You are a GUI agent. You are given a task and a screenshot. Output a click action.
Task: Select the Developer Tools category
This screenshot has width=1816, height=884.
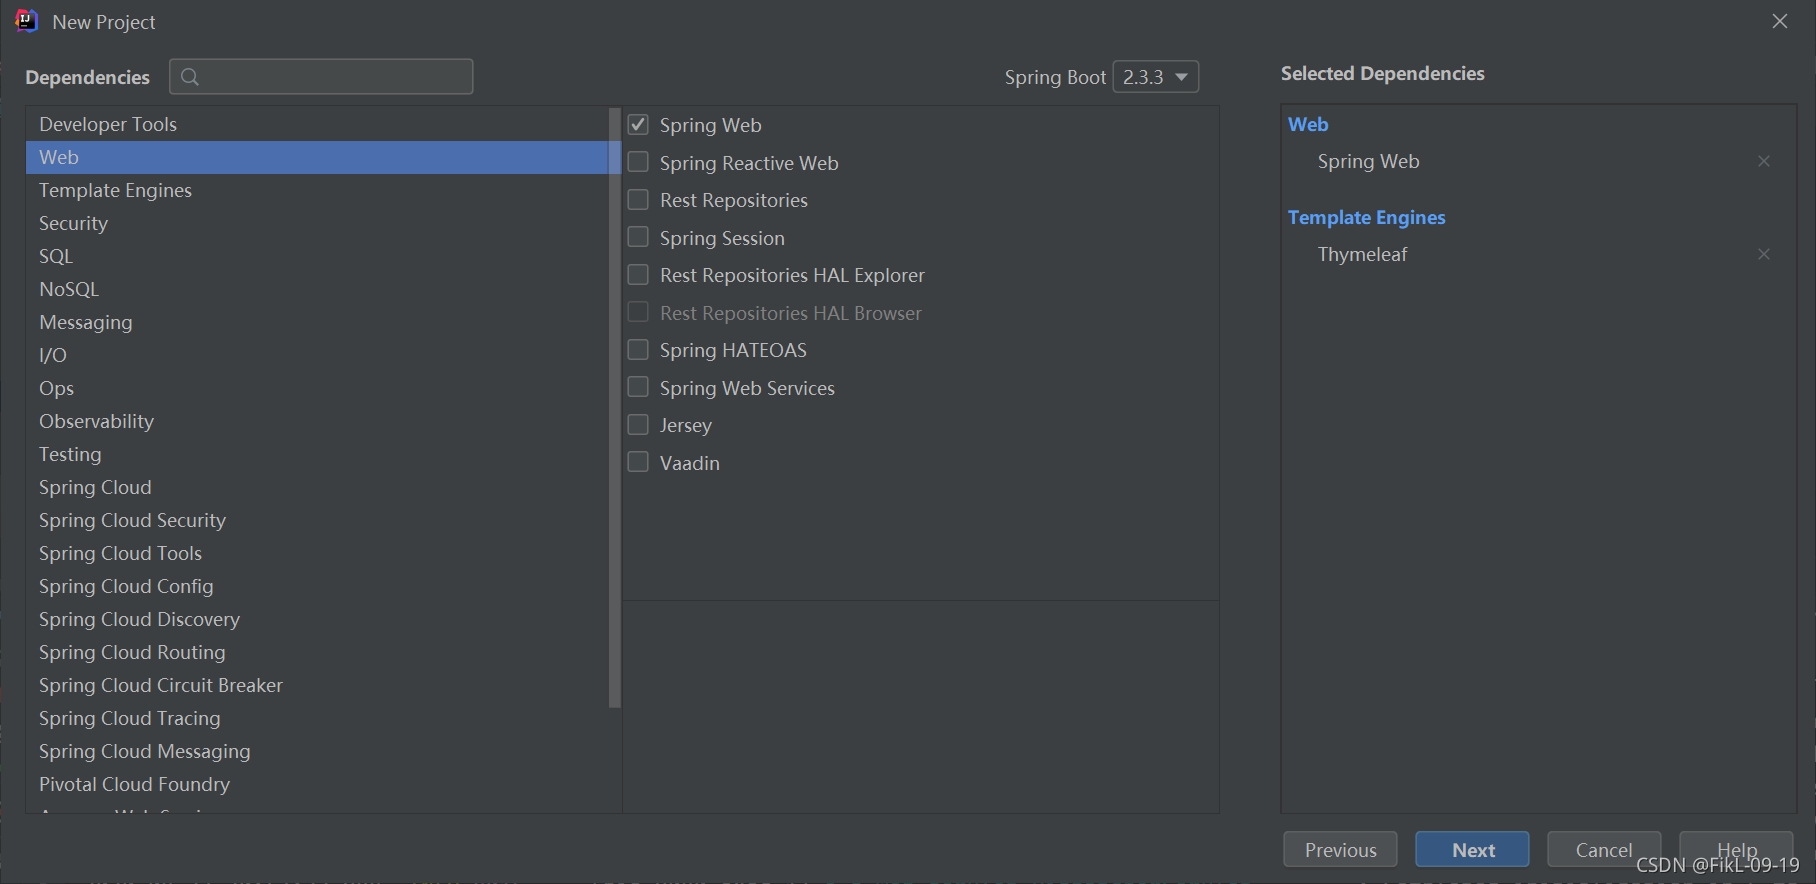click(x=317, y=124)
